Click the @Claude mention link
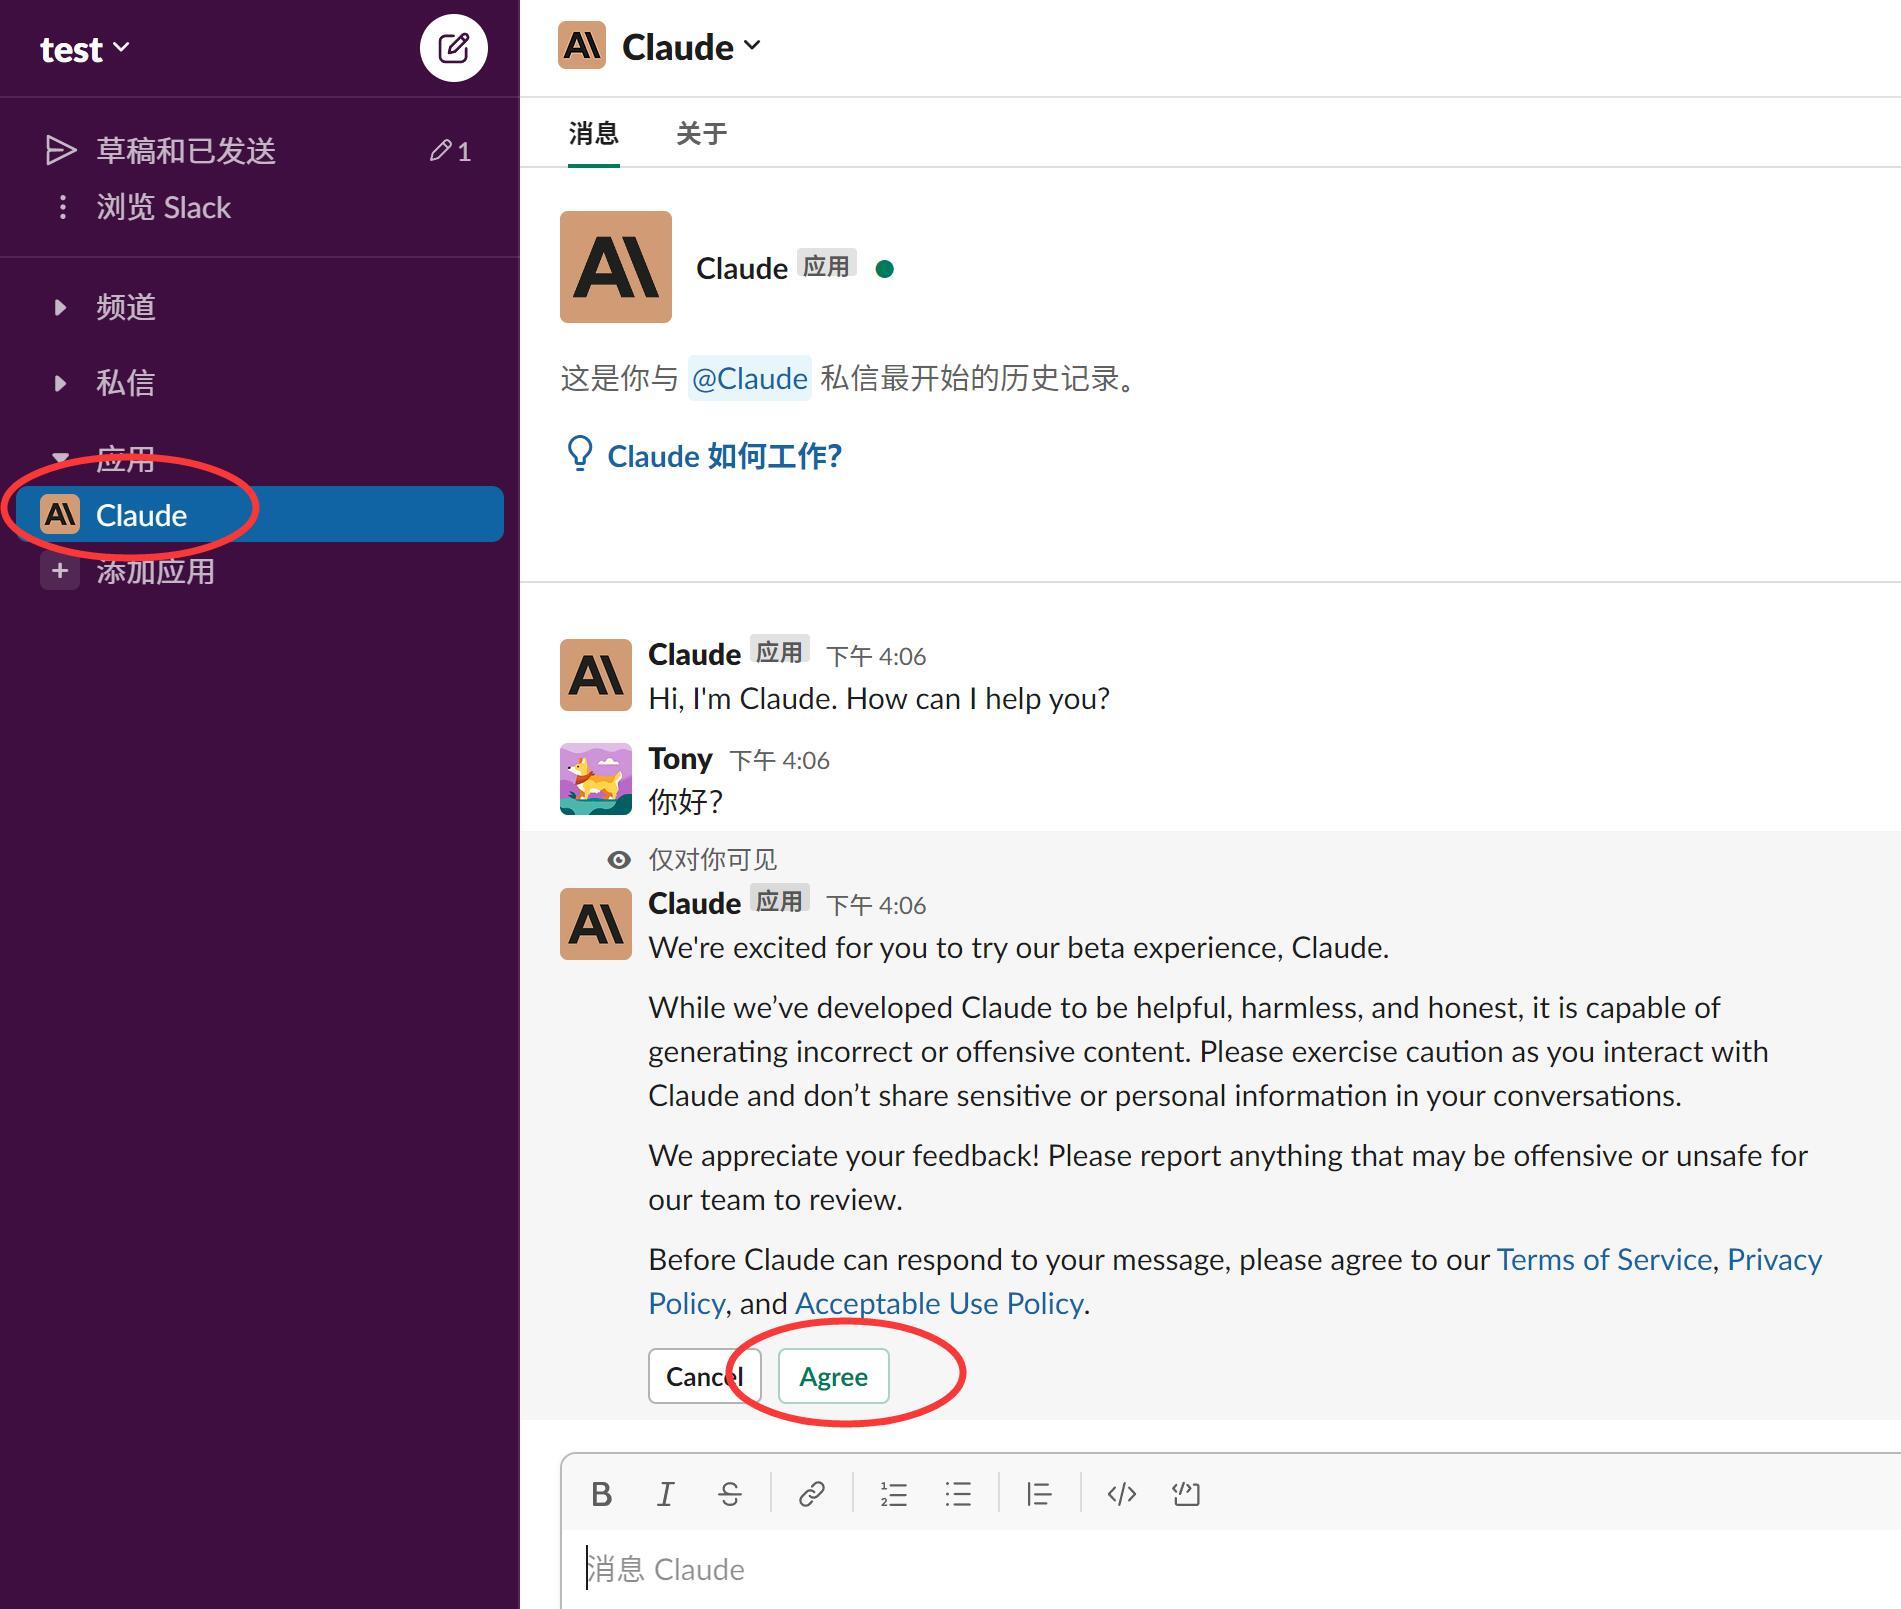Image resolution: width=1901 pixels, height=1609 pixels. (x=749, y=378)
